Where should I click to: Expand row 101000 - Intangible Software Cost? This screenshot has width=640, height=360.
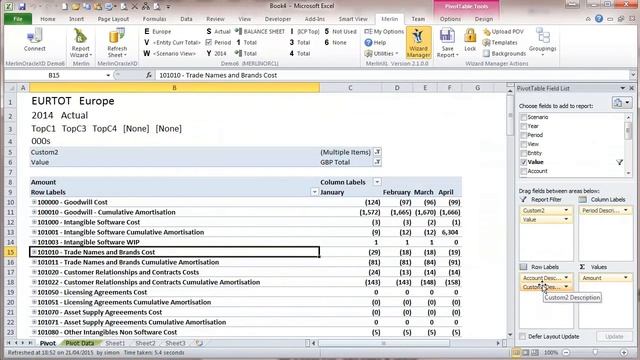pos(34,222)
